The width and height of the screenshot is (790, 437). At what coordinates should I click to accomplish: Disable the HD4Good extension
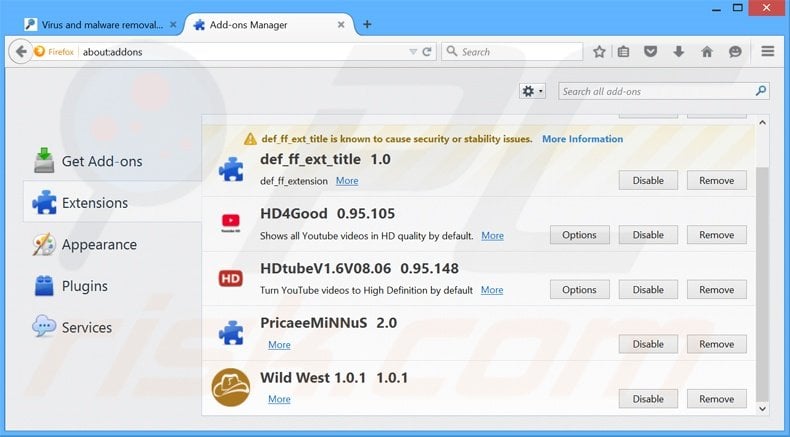[x=648, y=235]
